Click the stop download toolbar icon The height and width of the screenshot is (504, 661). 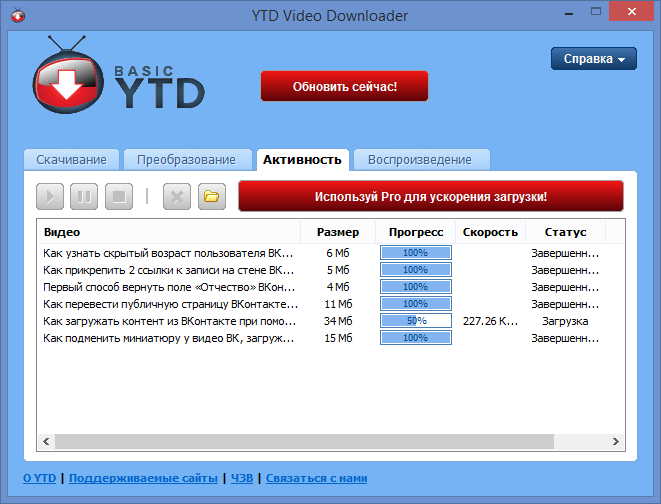point(119,196)
